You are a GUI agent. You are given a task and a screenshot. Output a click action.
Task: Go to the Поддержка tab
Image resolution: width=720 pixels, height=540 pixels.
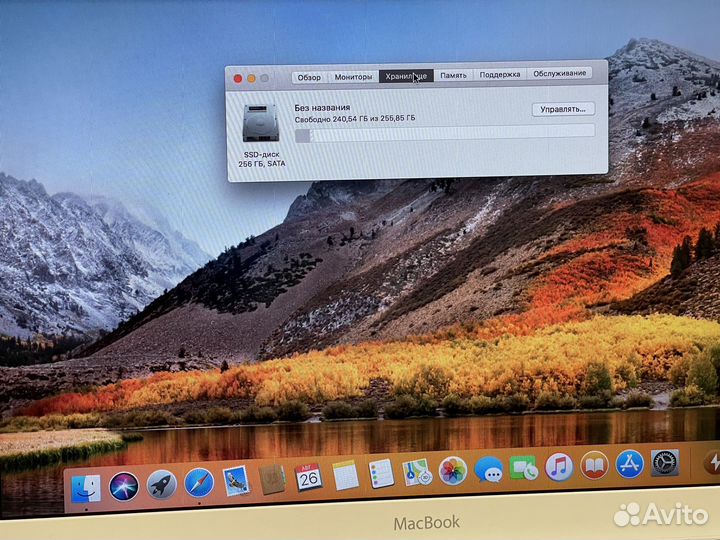click(x=500, y=74)
